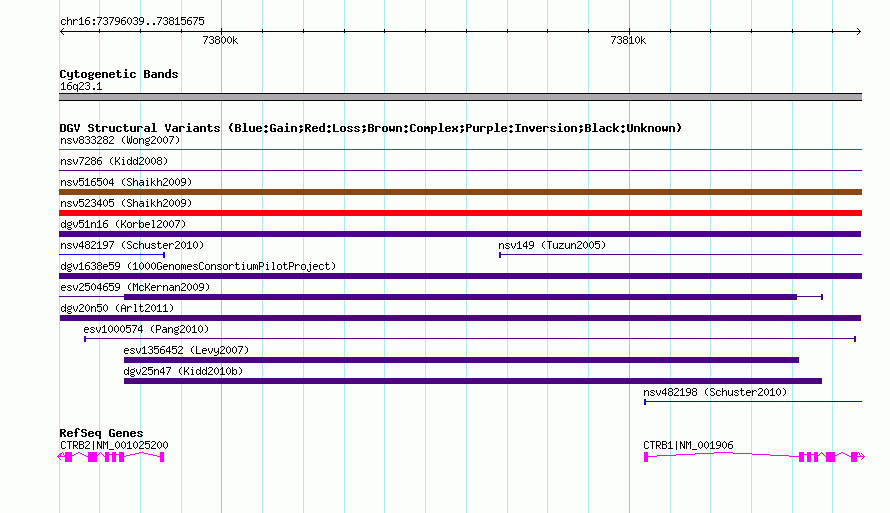Click the nsv149 (Tuzun2005) label
The image size is (890, 513).
pyautogui.click(x=552, y=245)
